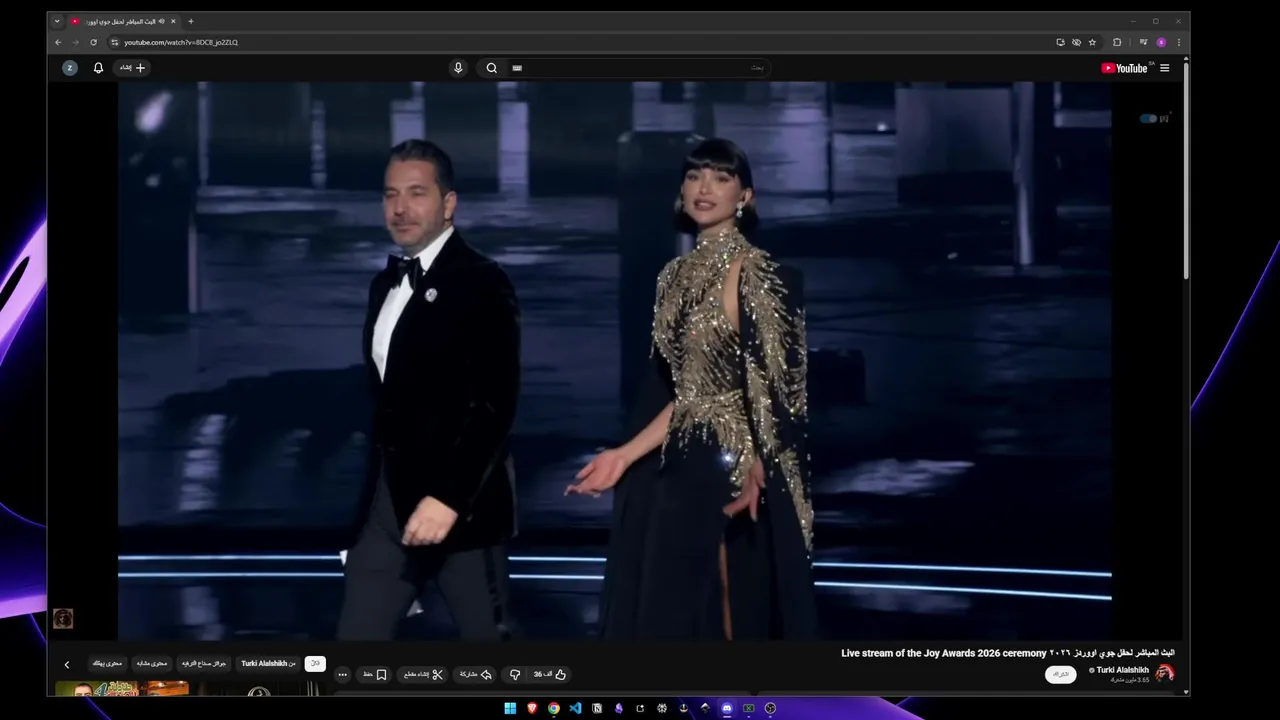Screen dimensions: 1280x720
Task: Open the YouTube hamburger guide menu
Action: 1165,68
